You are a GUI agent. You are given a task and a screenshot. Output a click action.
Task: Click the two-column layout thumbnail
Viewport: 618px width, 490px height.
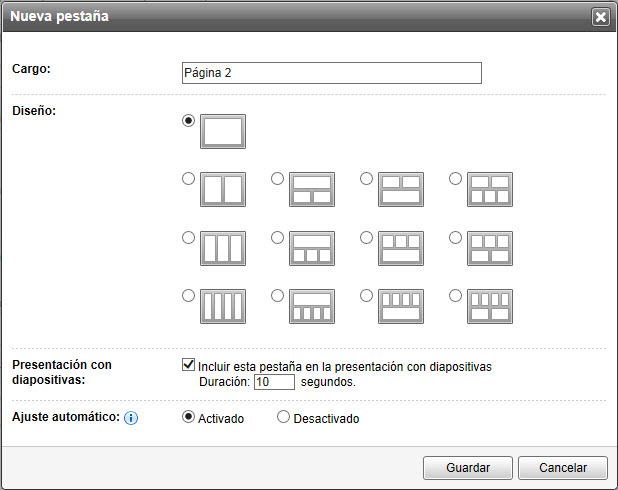[223, 189]
